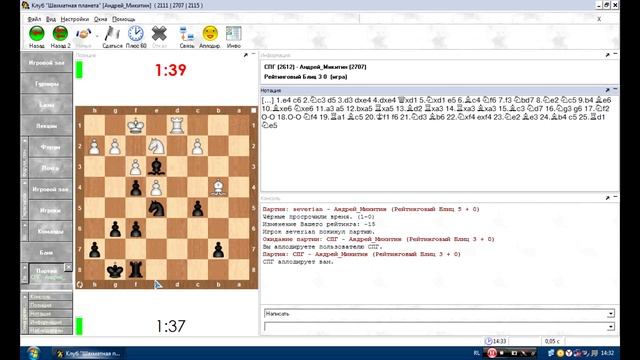The image size is (640, 360).
Task: Open the Команды sidebar button
Action: (x=50, y=231)
